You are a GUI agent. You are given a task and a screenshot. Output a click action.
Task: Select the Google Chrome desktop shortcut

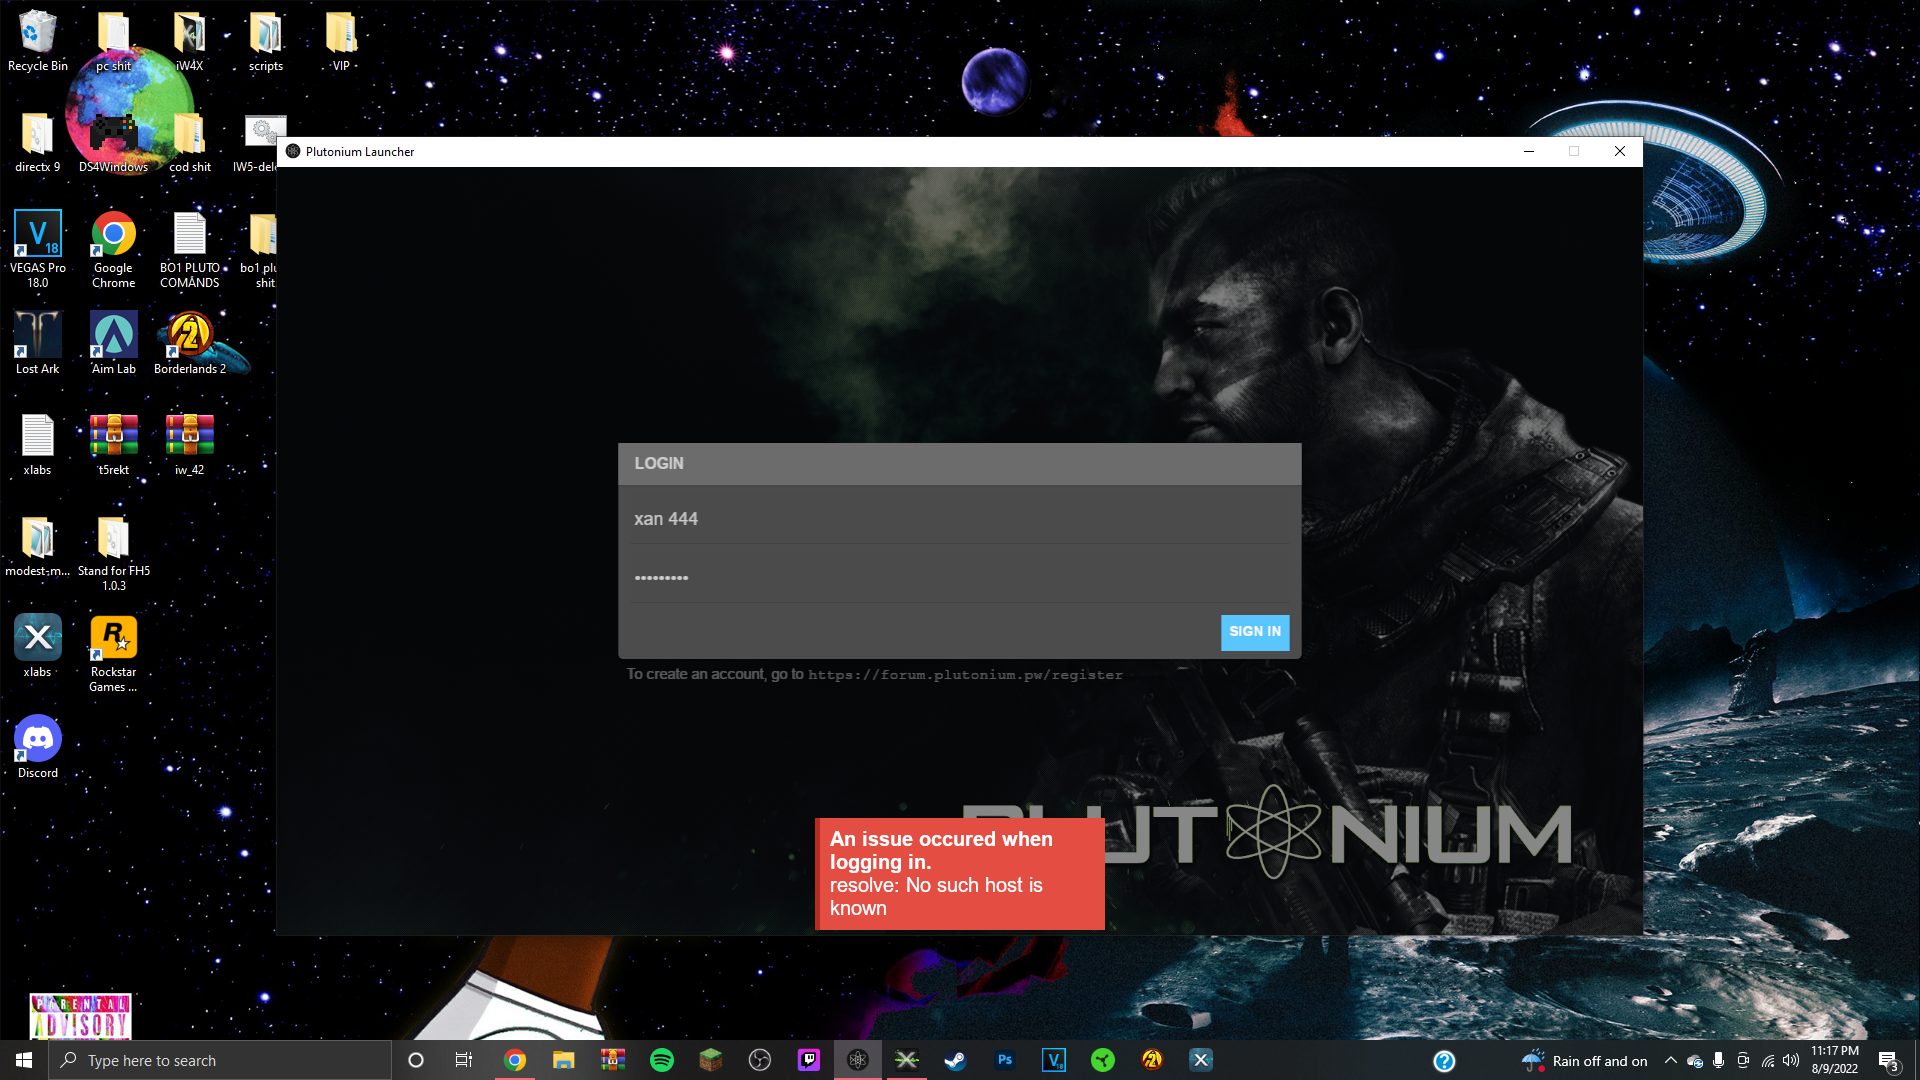114,250
